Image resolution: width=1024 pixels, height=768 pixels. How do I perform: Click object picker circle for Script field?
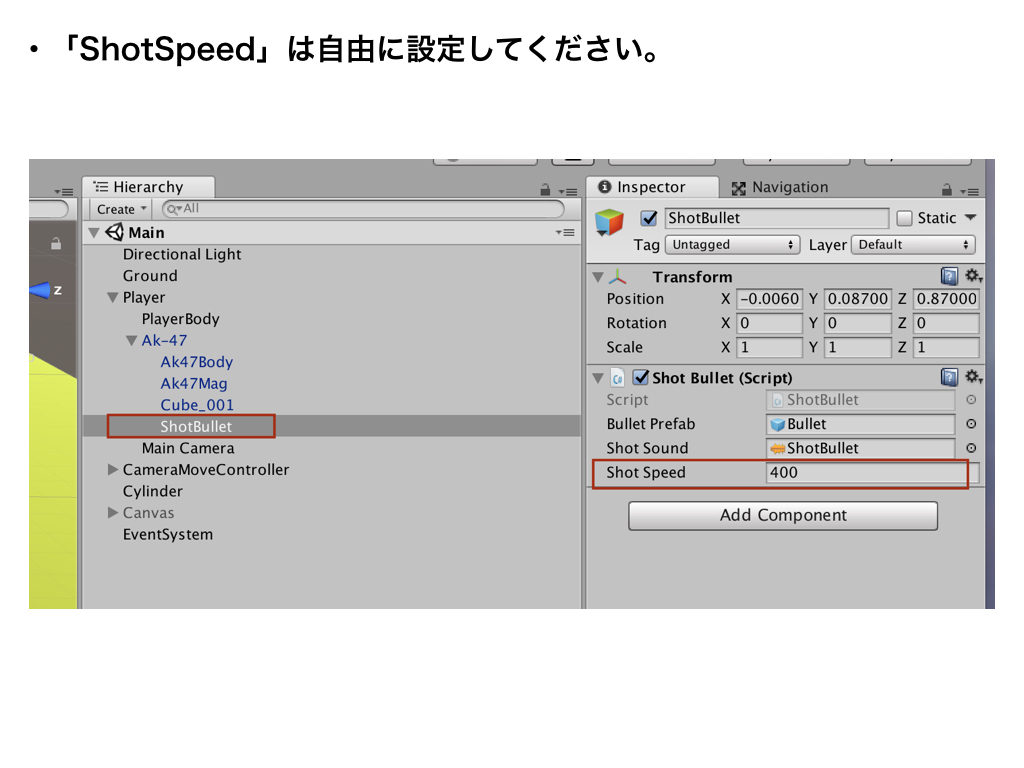[x=971, y=400]
